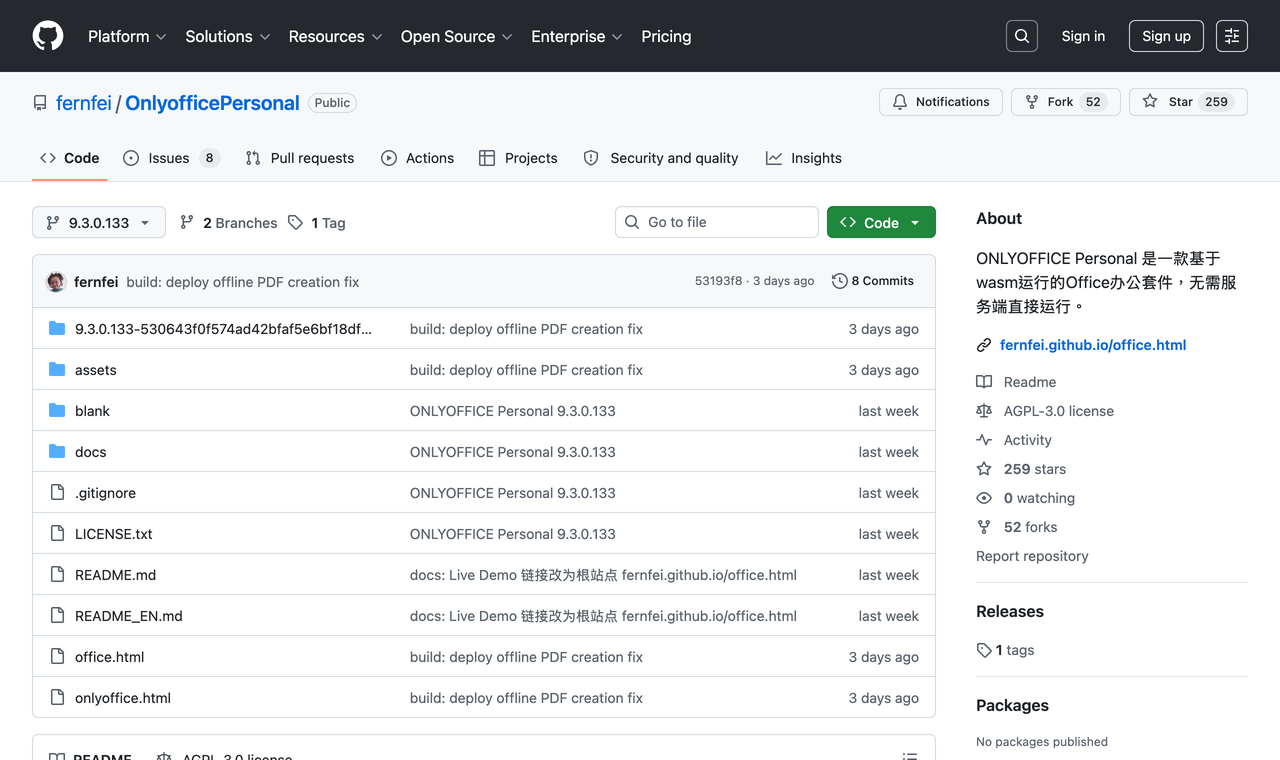Open the fernfei owner profile link
1280x760 pixels.
click(84, 103)
